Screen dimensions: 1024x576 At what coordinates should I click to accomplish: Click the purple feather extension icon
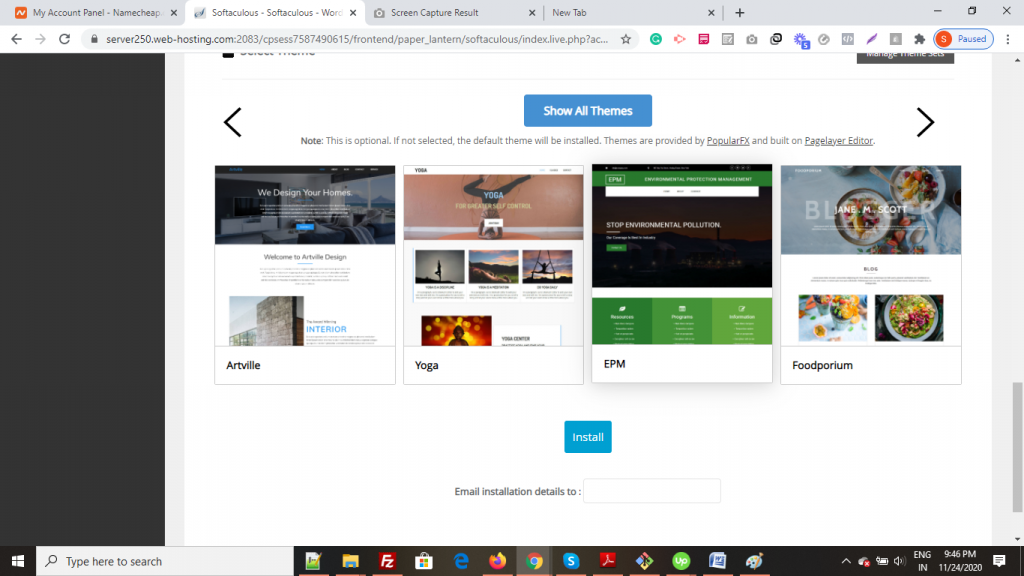pyautogui.click(x=871, y=38)
